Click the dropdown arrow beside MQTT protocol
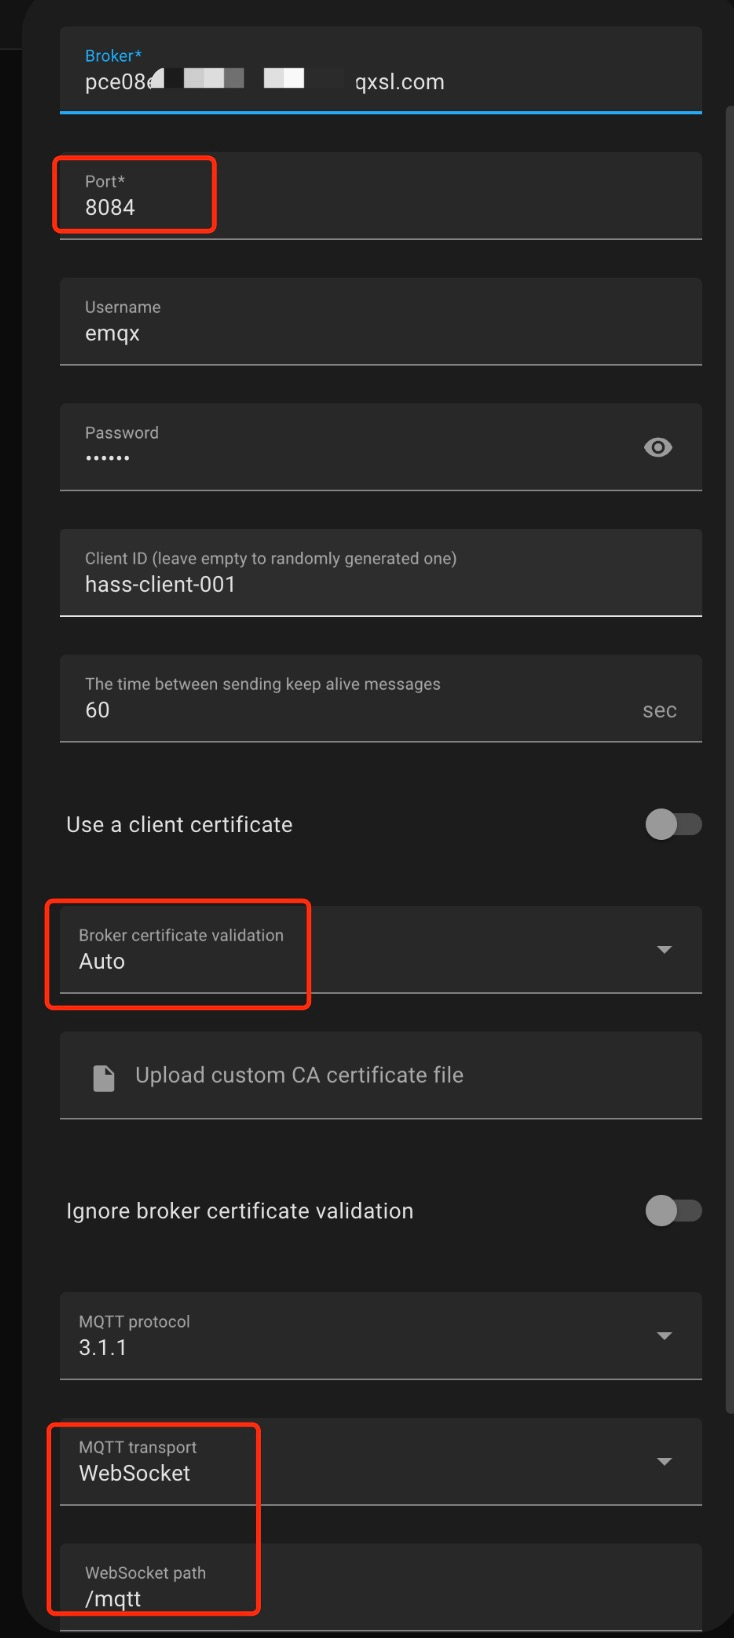The width and height of the screenshot is (734, 1638). click(x=664, y=1336)
